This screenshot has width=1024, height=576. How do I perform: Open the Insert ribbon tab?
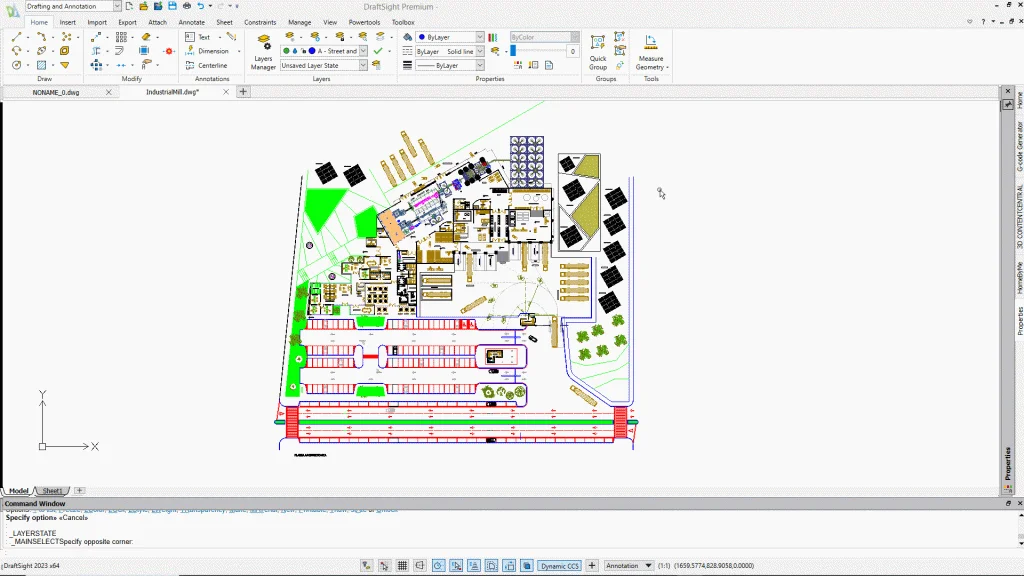pyautogui.click(x=68, y=21)
